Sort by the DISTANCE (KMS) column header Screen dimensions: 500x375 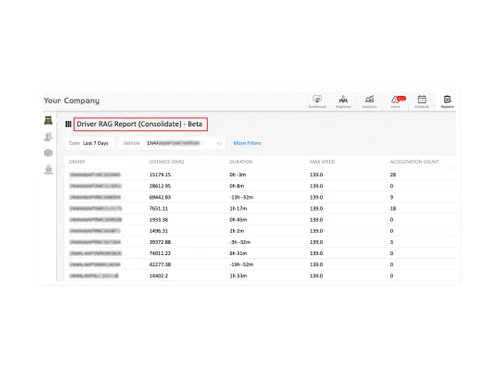coord(167,162)
